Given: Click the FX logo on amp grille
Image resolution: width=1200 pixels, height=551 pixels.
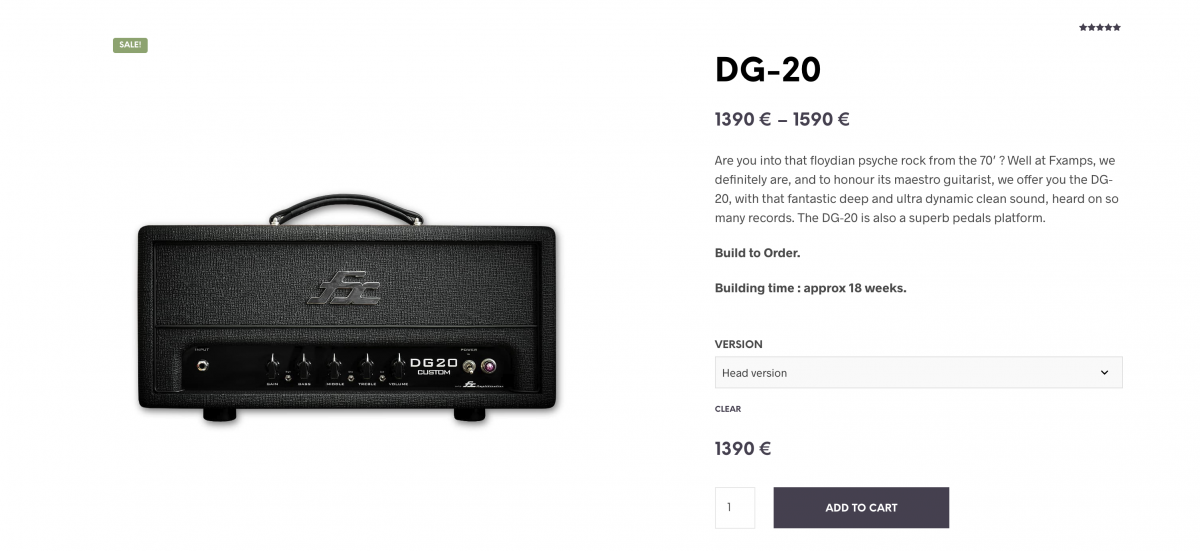Looking at the screenshot, I should [x=343, y=289].
